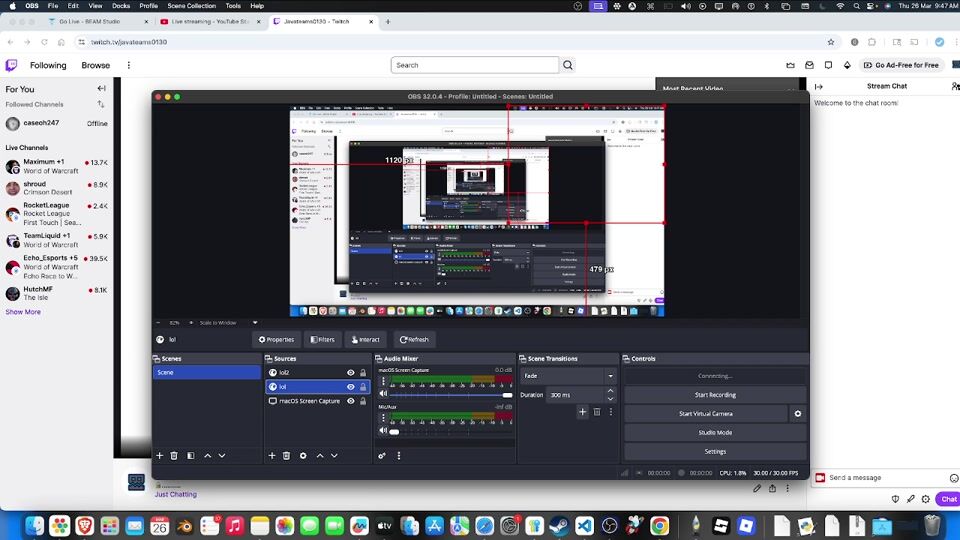Mute the macOS Screen Capture audio speaker

(x=383, y=395)
